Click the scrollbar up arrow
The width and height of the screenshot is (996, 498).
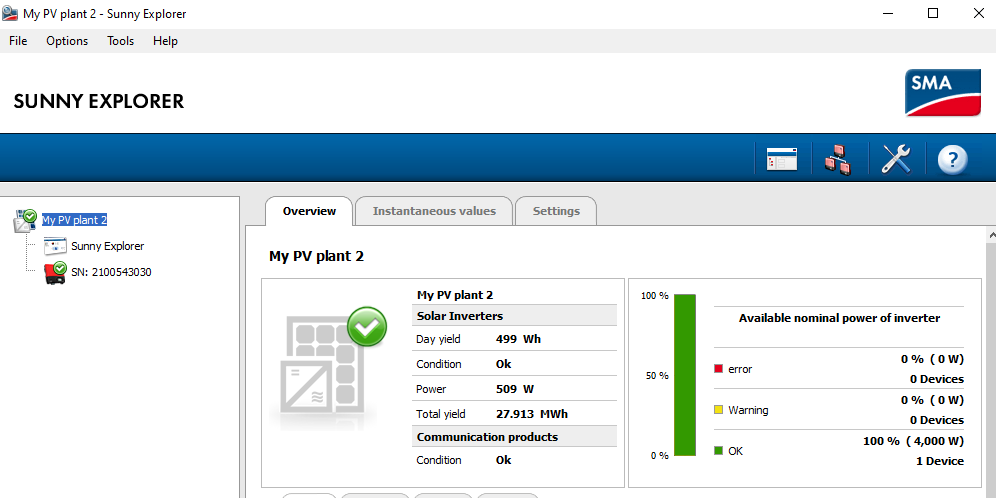pyautogui.click(x=991, y=234)
